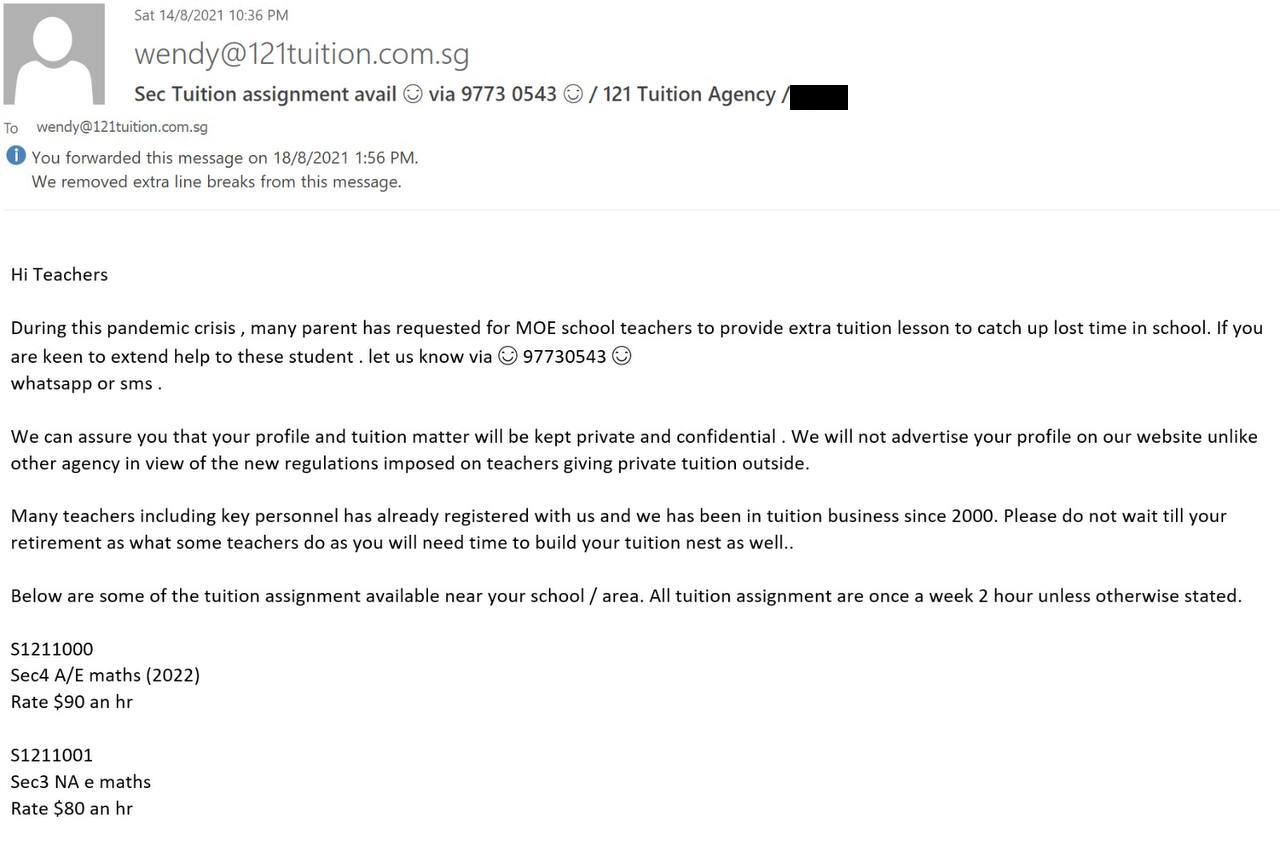Click the first smiley emoji in the subject line

click(x=412, y=94)
